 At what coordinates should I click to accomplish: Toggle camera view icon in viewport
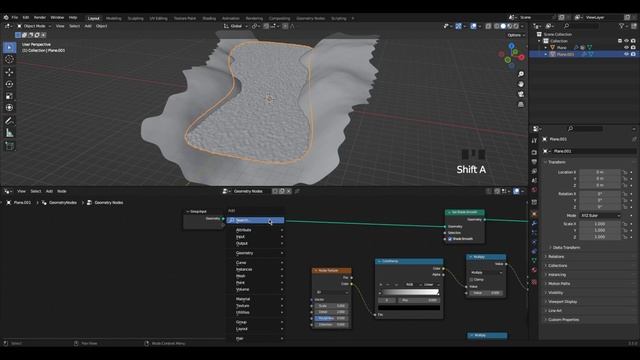point(521,94)
